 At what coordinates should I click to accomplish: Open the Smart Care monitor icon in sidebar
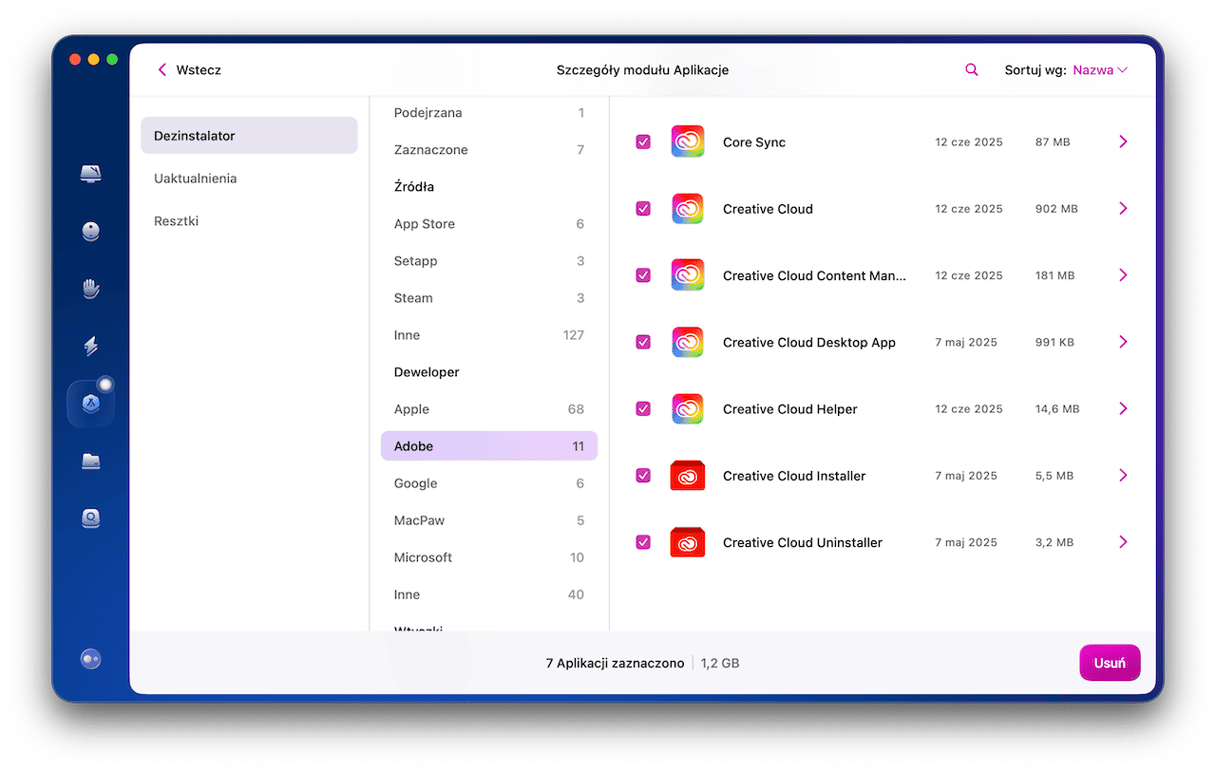point(91,174)
